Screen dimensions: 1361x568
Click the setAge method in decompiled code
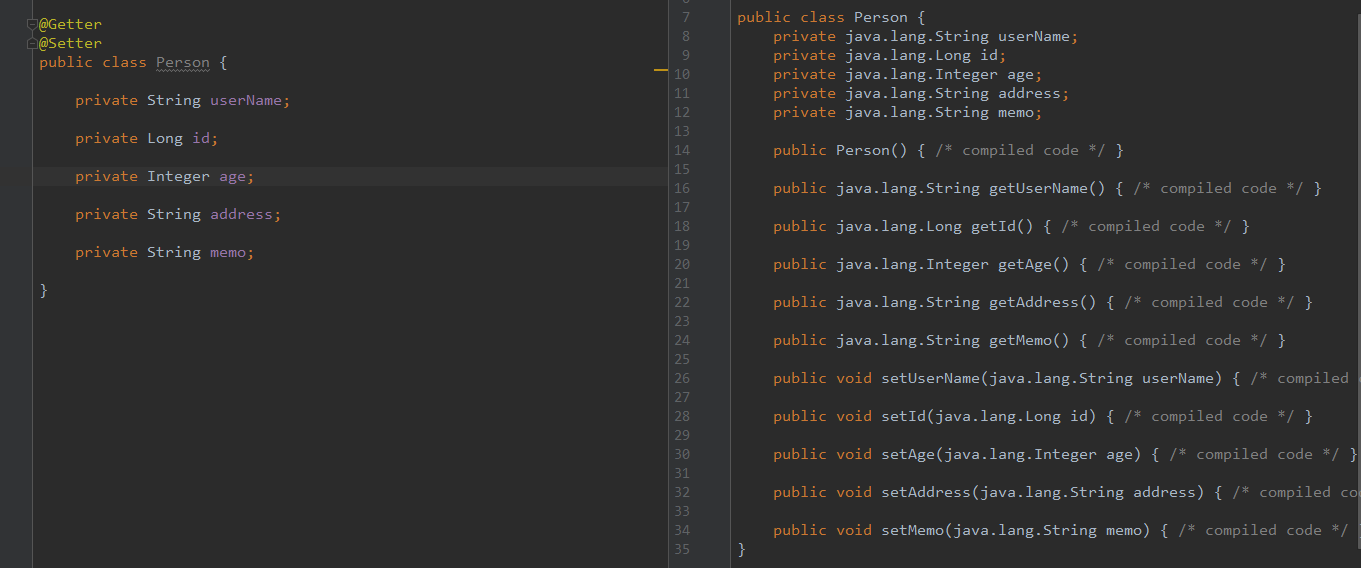[x=907, y=454]
